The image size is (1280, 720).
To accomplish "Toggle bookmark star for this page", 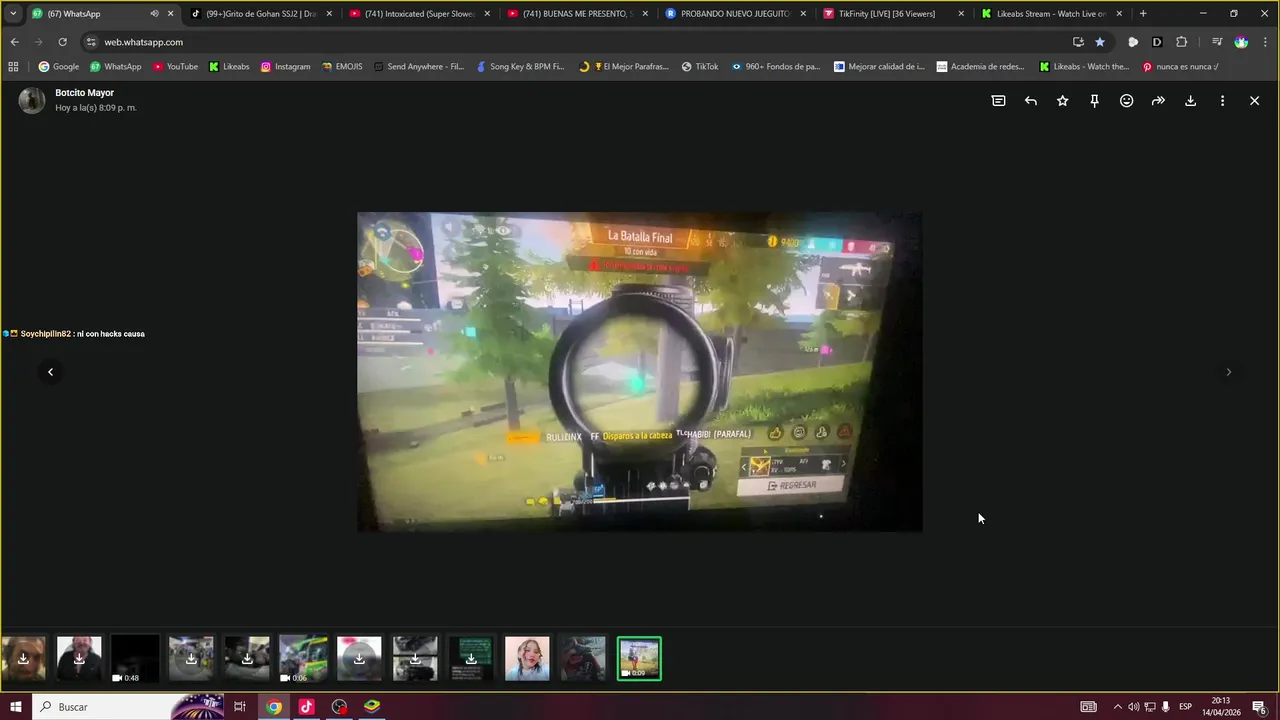I will (1100, 42).
